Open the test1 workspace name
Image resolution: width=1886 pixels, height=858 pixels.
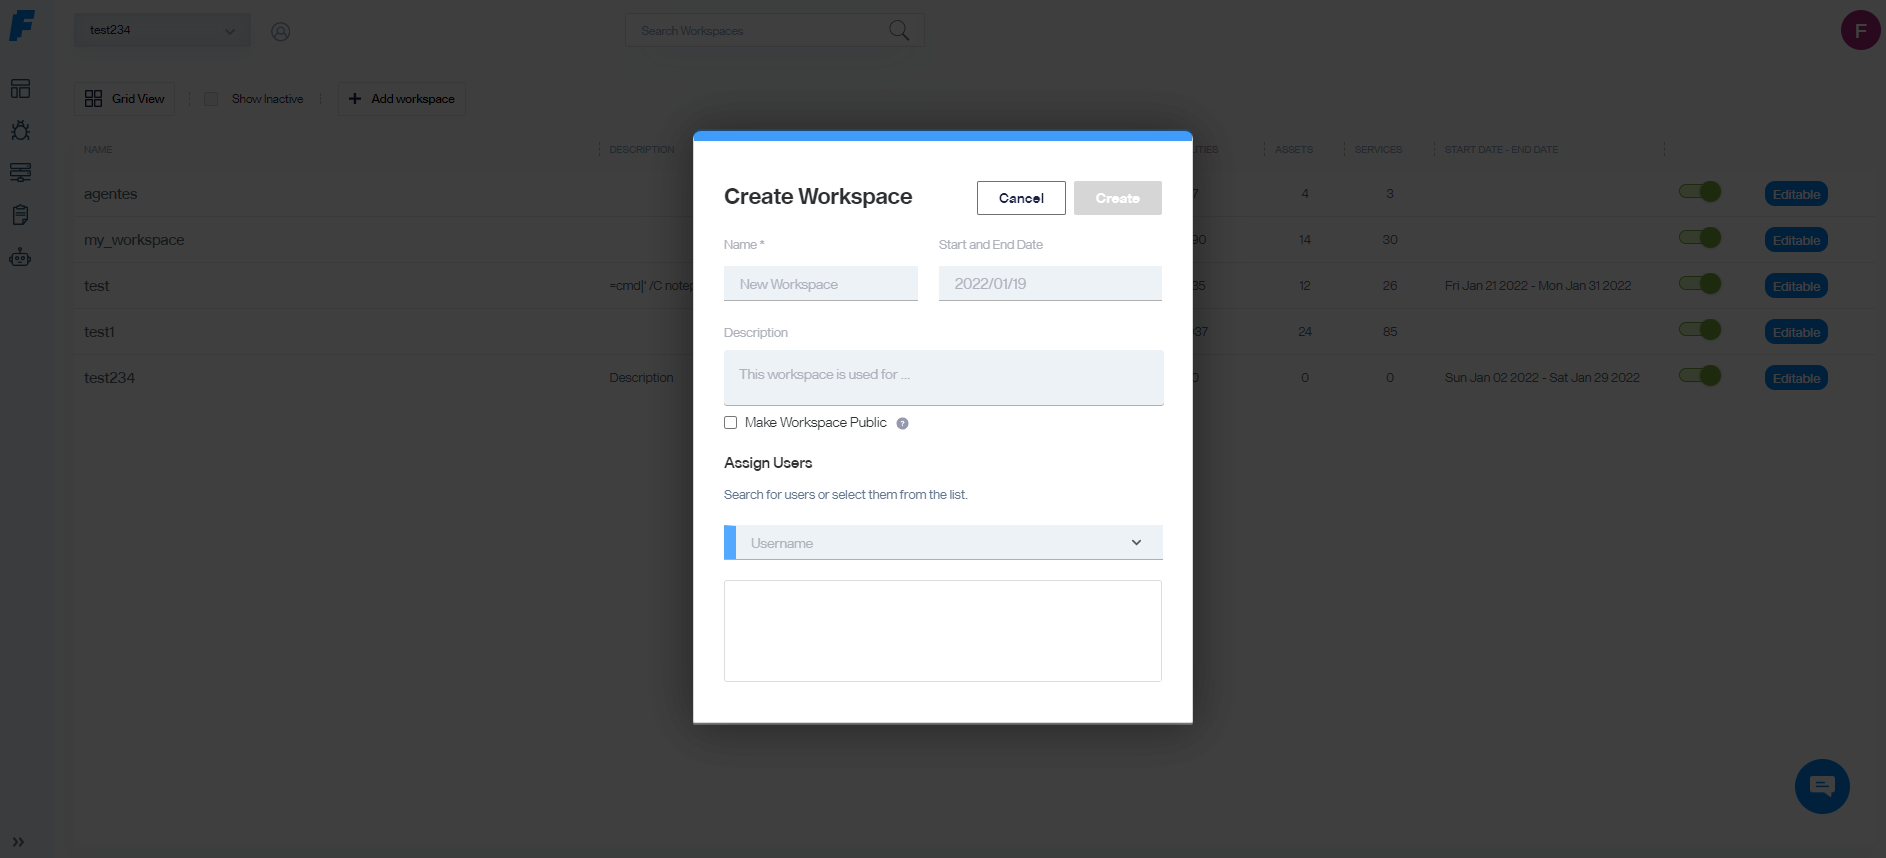(99, 332)
